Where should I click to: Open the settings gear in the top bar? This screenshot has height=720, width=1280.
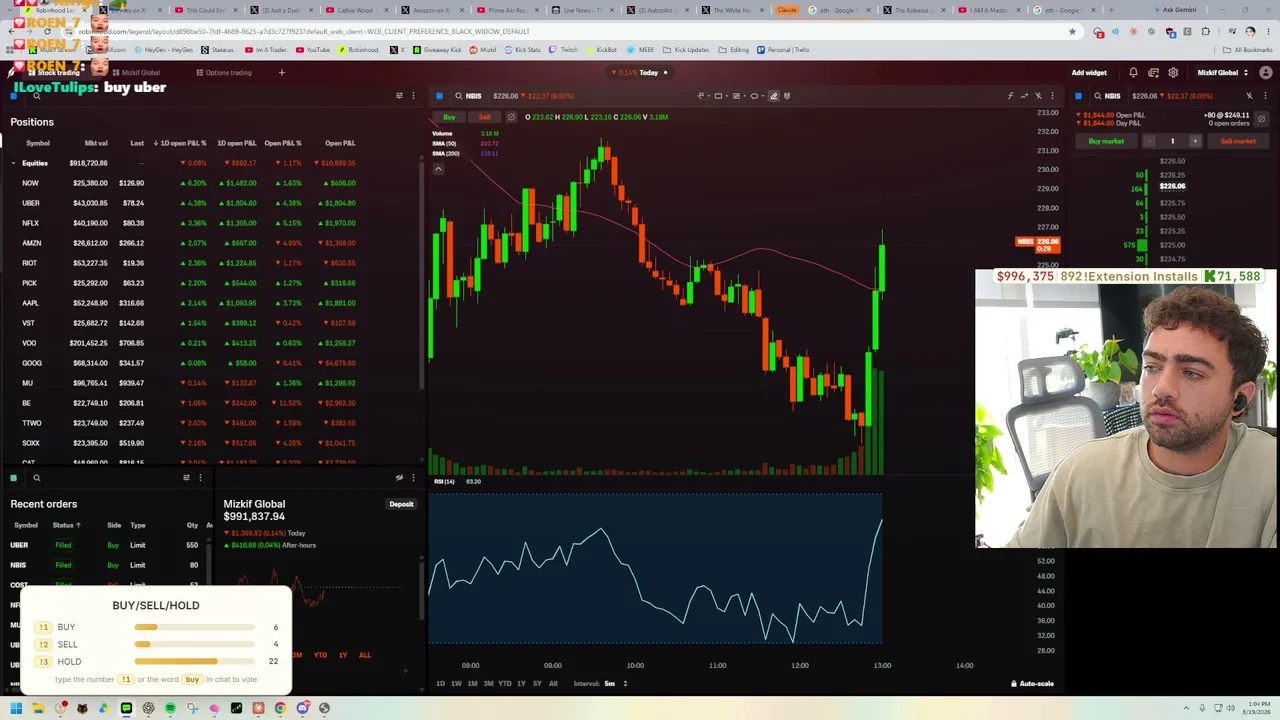(x=1173, y=73)
